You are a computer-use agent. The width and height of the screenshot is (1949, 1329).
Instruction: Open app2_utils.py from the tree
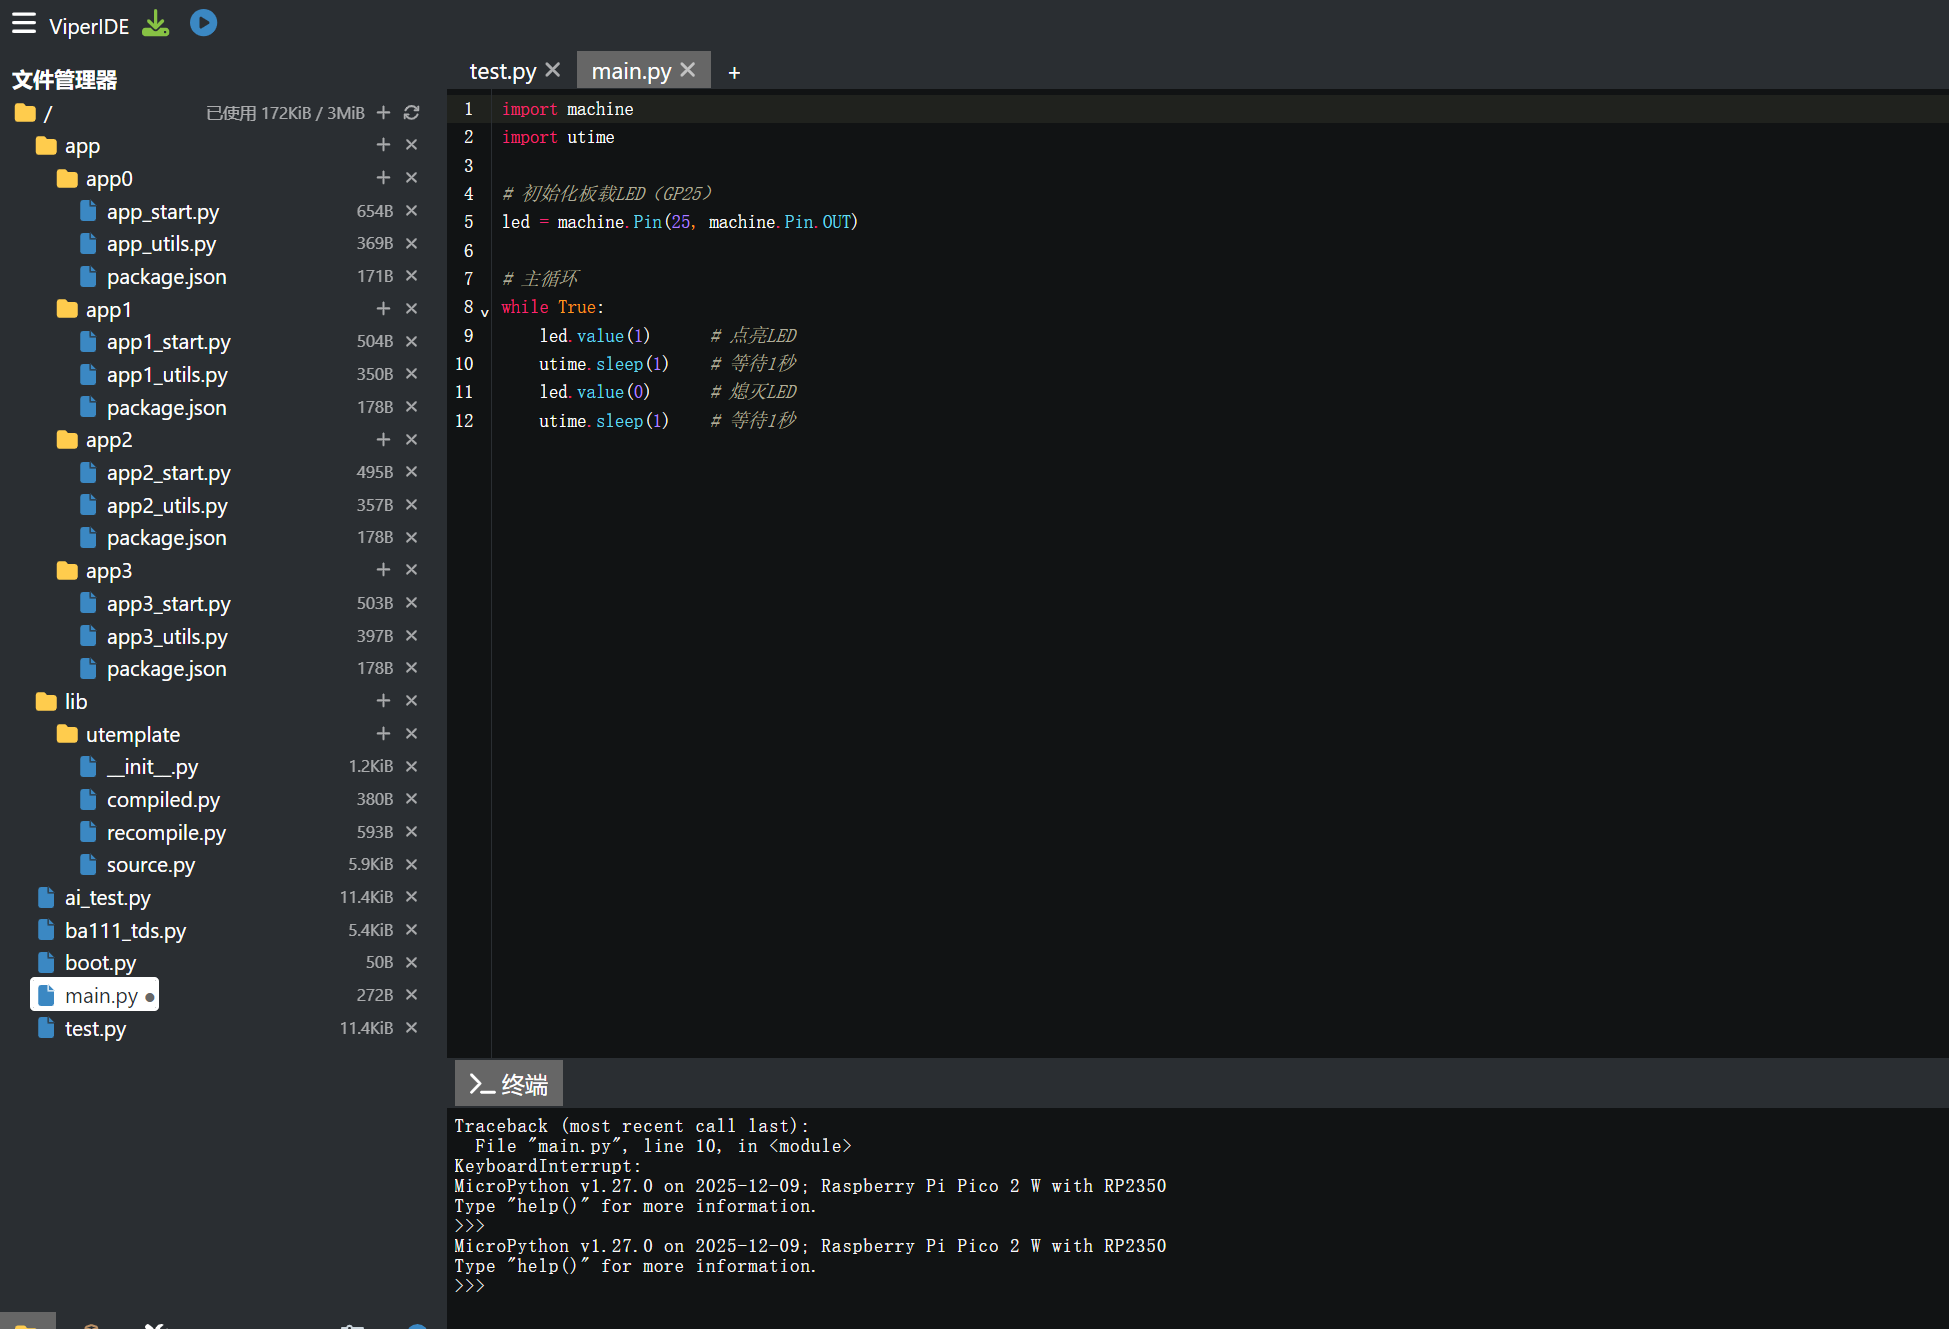(167, 505)
